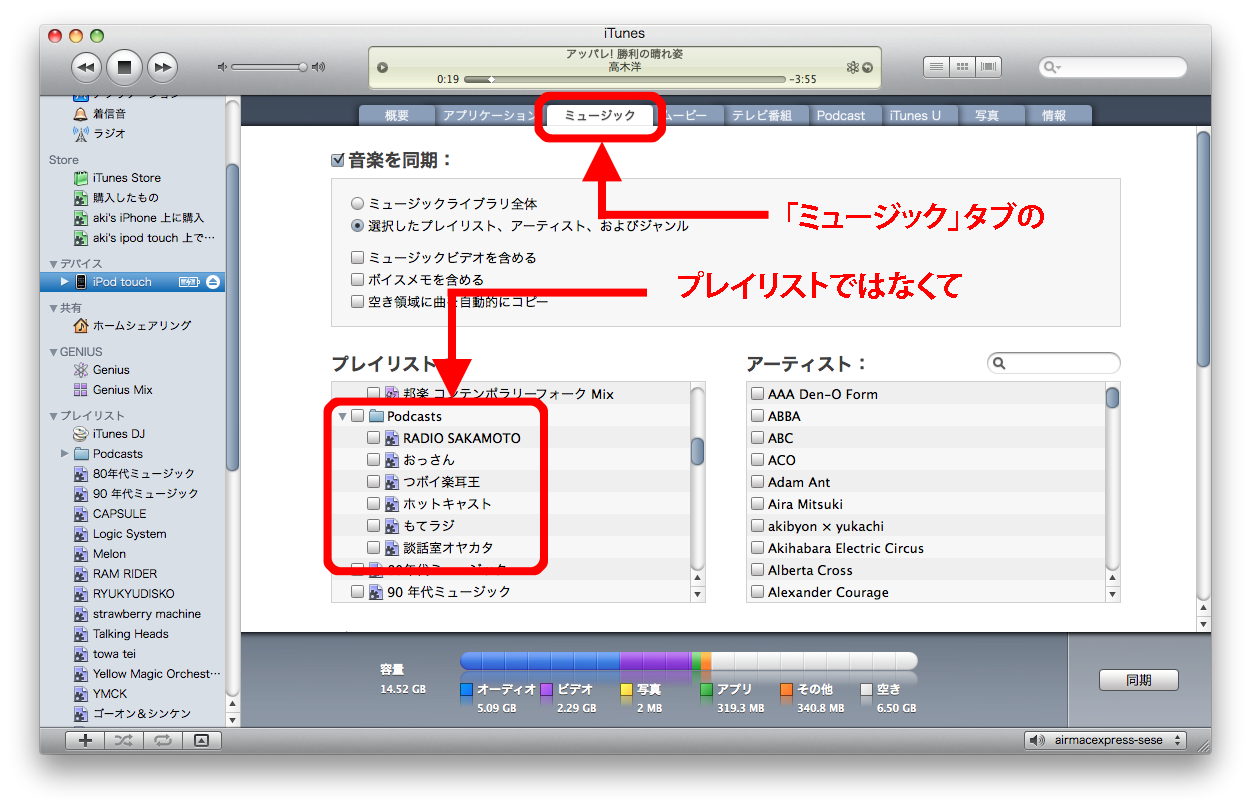The image size is (1251, 800).
Task: Click the song playback progress bar
Action: (x=625, y=79)
